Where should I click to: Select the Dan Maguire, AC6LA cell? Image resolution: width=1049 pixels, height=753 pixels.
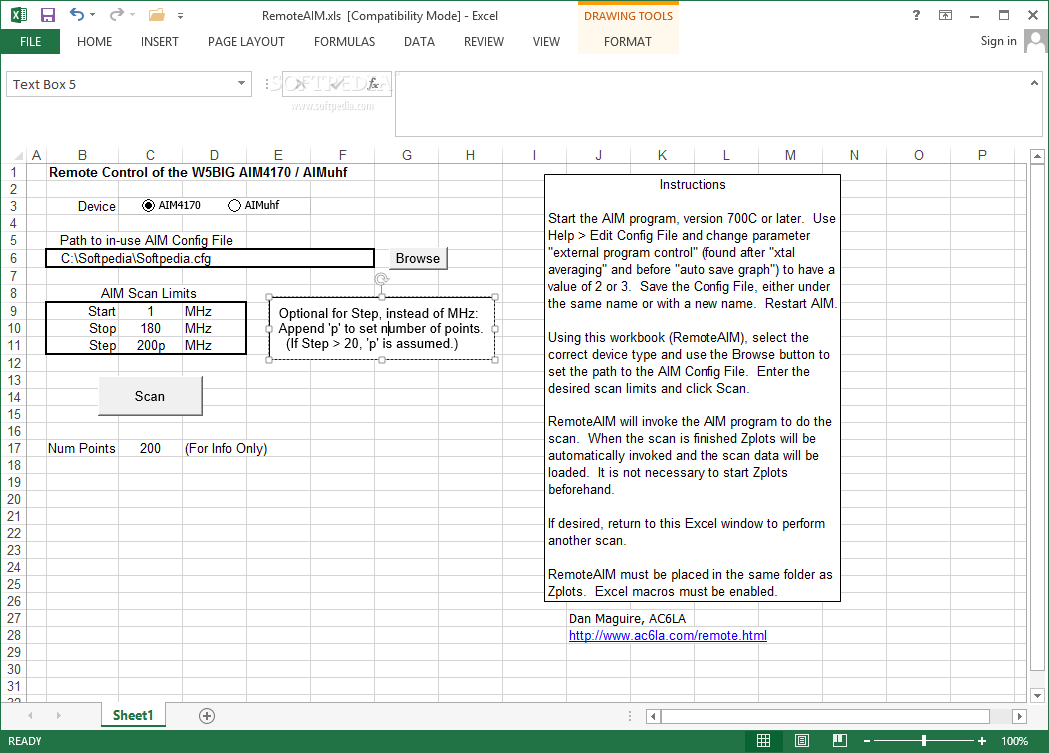point(628,619)
